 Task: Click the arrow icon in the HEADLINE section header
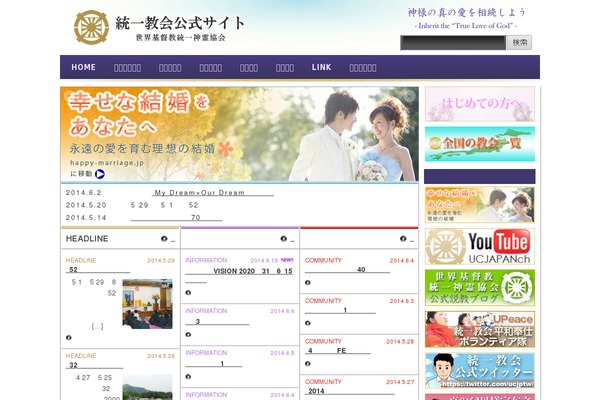[164, 238]
